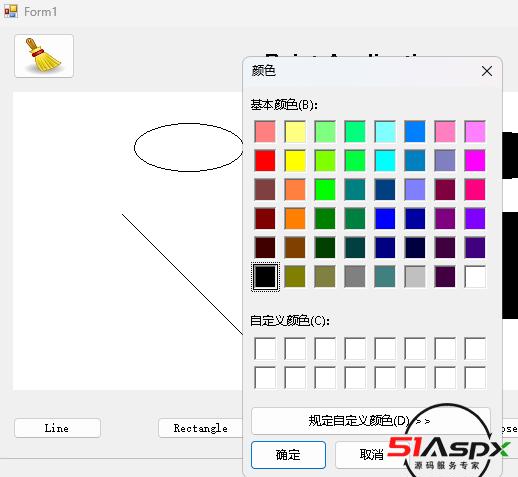The width and height of the screenshot is (518, 477).
Task: Pick the pure red basic color swatch
Action: (x=265, y=160)
